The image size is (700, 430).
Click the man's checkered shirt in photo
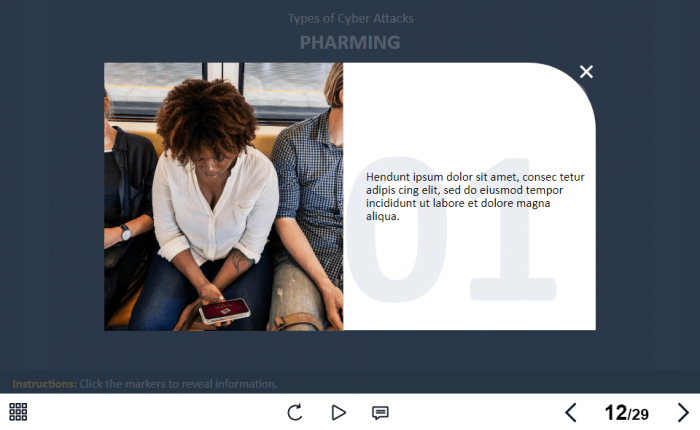pyautogui.click(x=308, y=188)
